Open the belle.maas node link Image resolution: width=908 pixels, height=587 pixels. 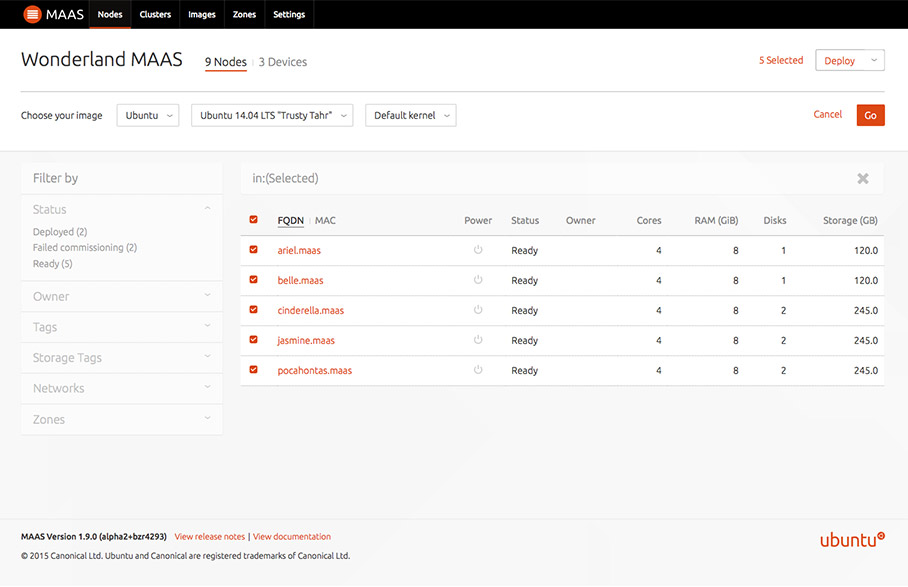[301, 281]
